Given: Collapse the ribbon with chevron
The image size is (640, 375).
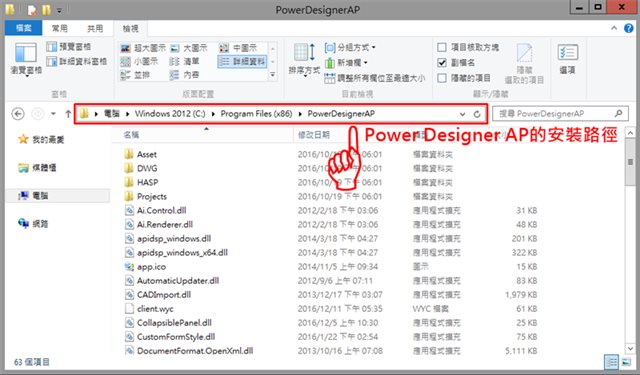Looking at the screenshot, I should point(614,28).
